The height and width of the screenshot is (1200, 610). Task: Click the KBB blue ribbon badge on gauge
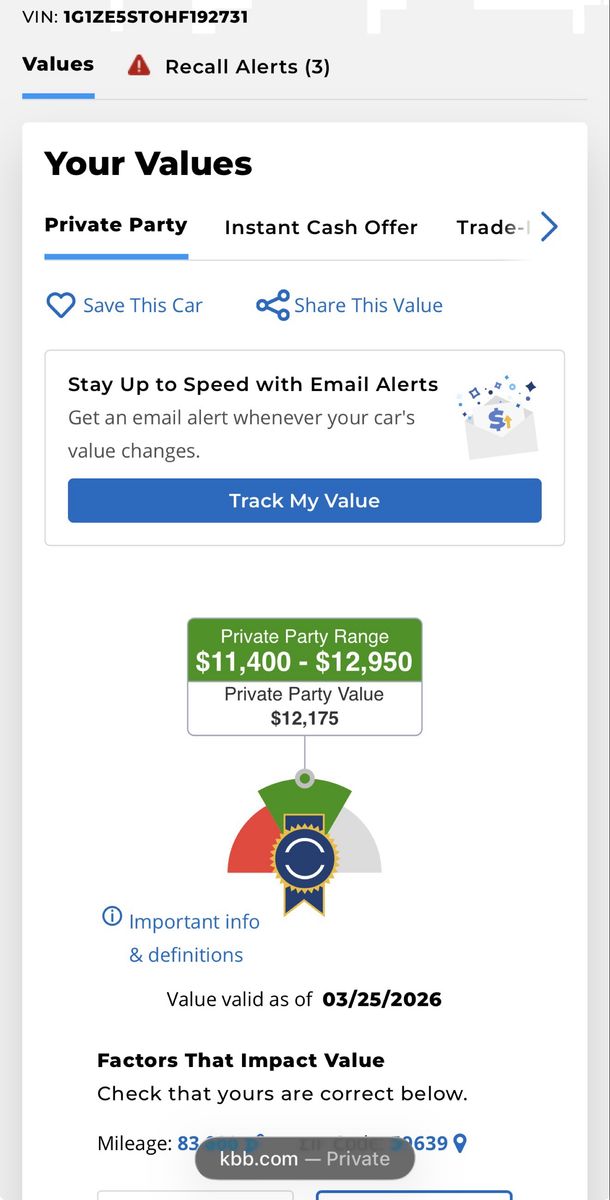pos(305,860)
